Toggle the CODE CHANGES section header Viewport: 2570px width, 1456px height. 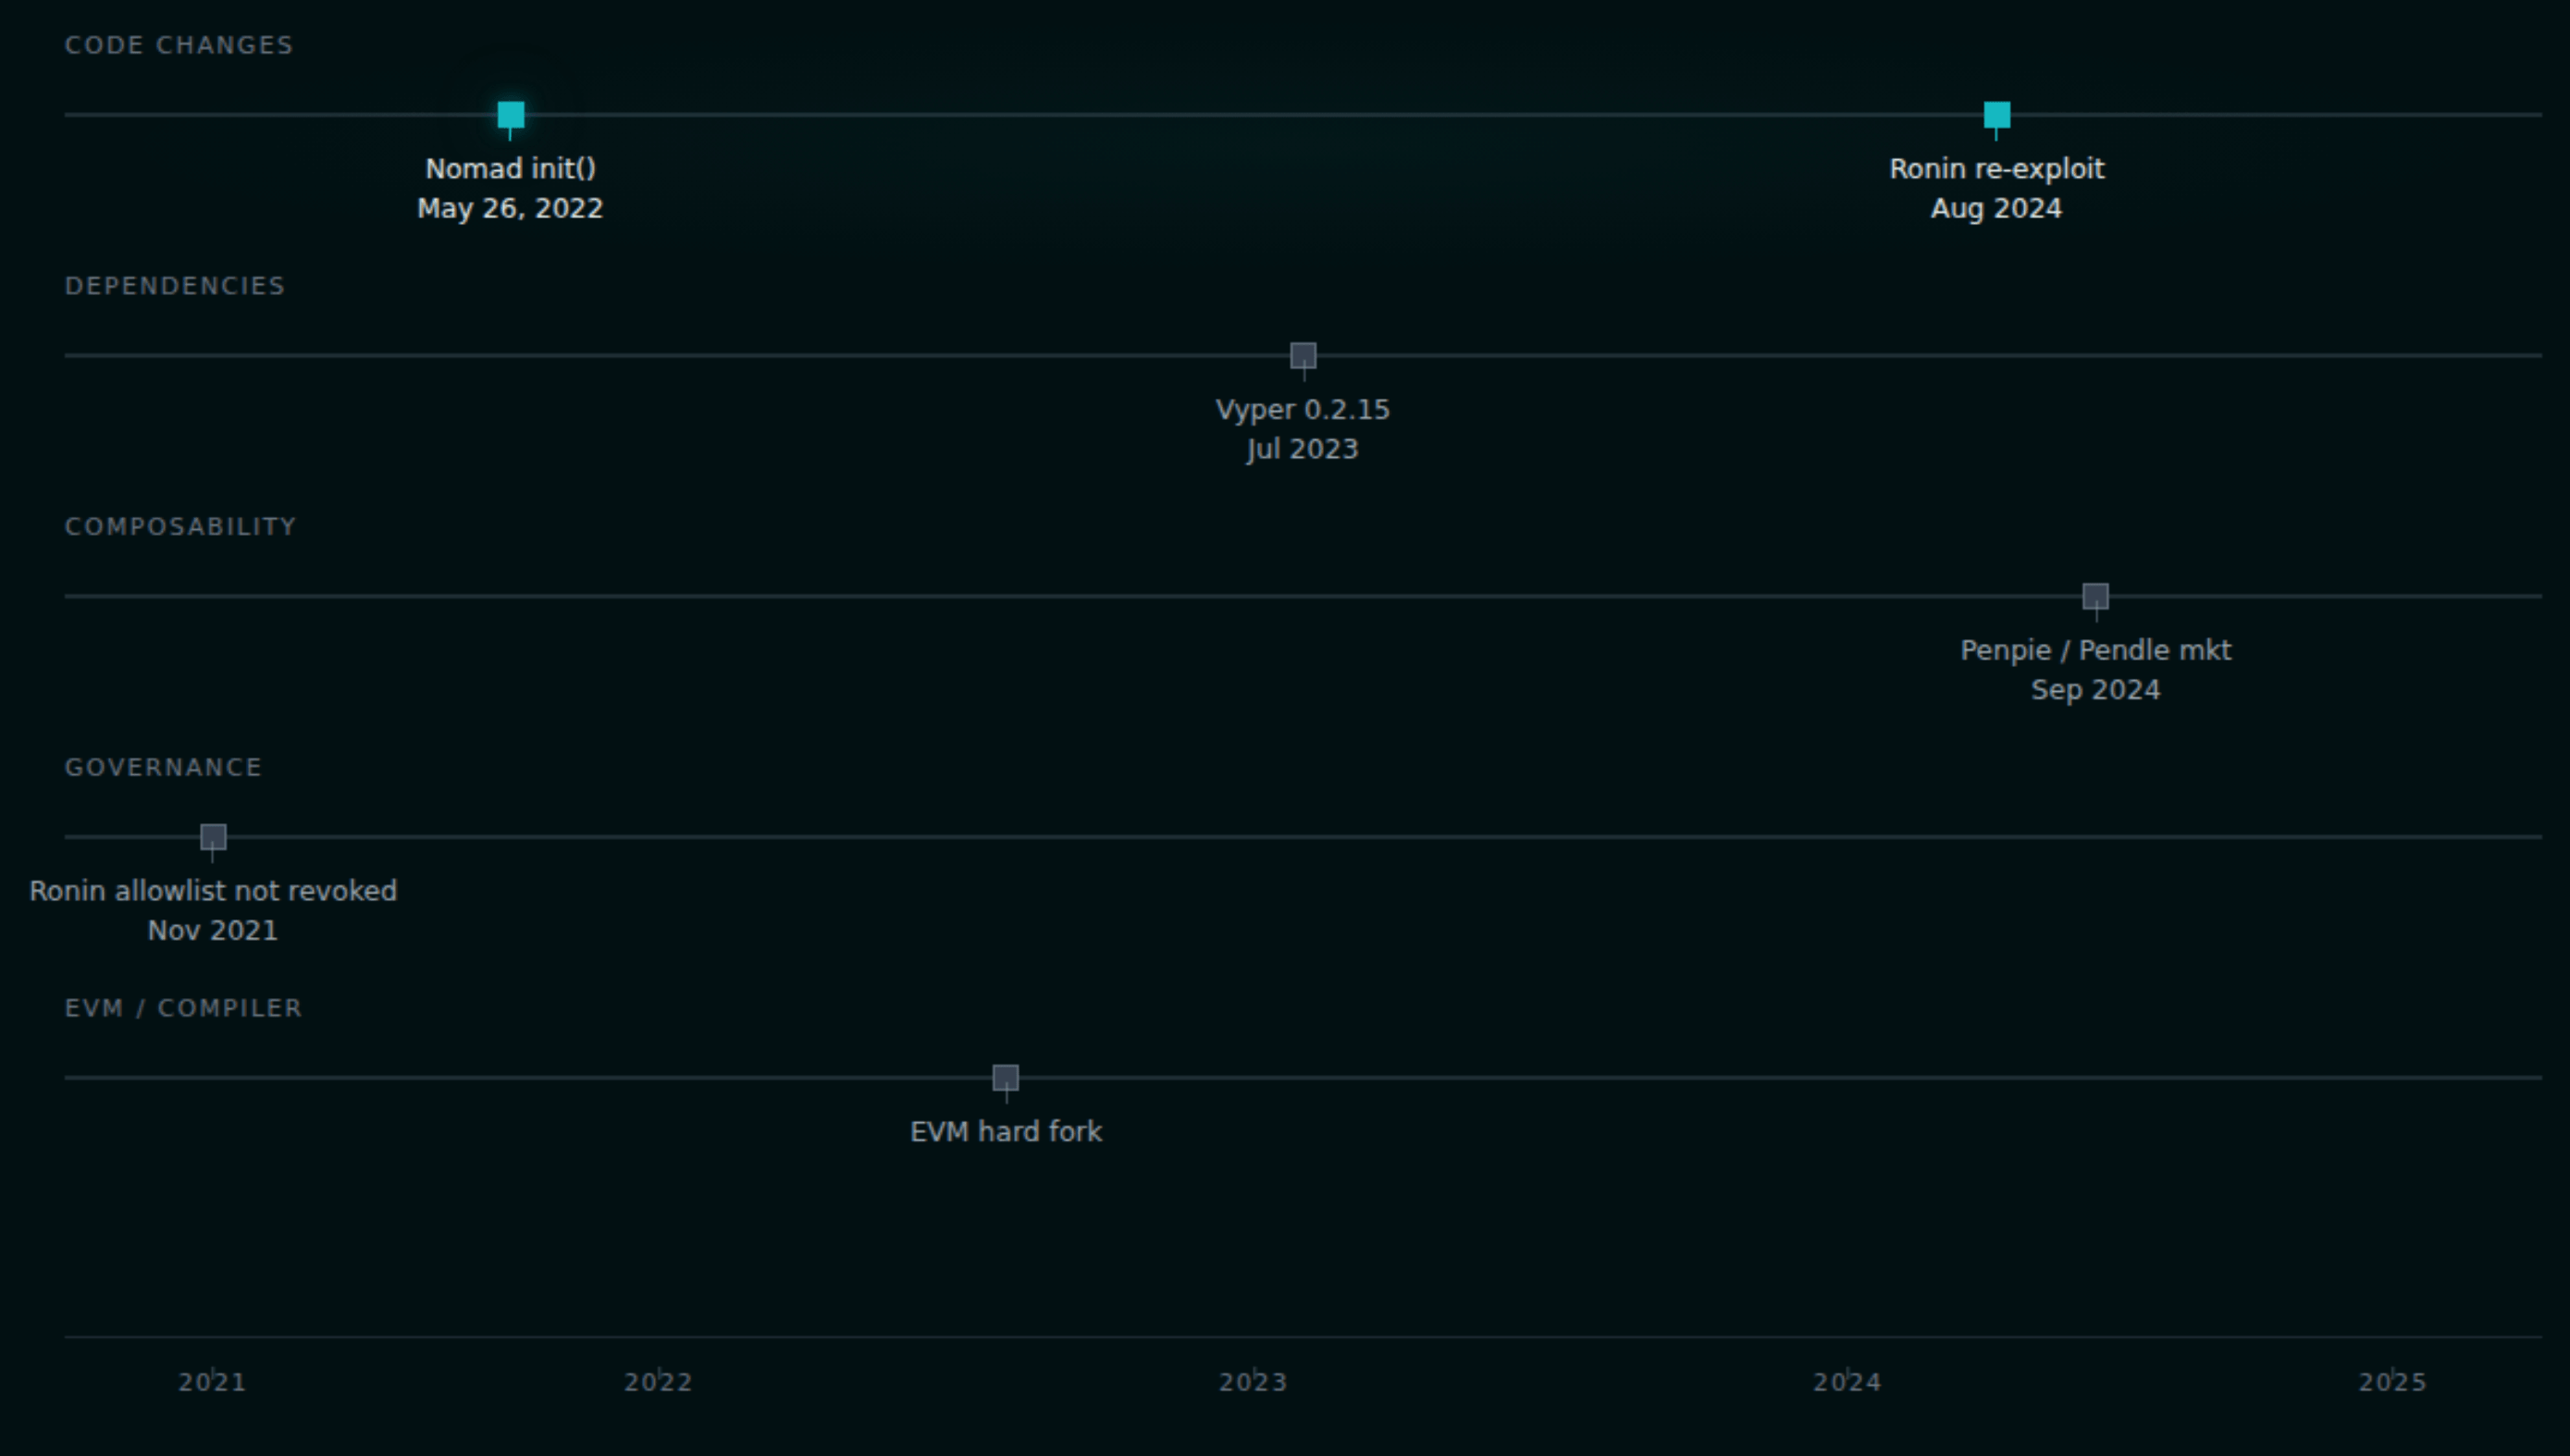(180, 44)
